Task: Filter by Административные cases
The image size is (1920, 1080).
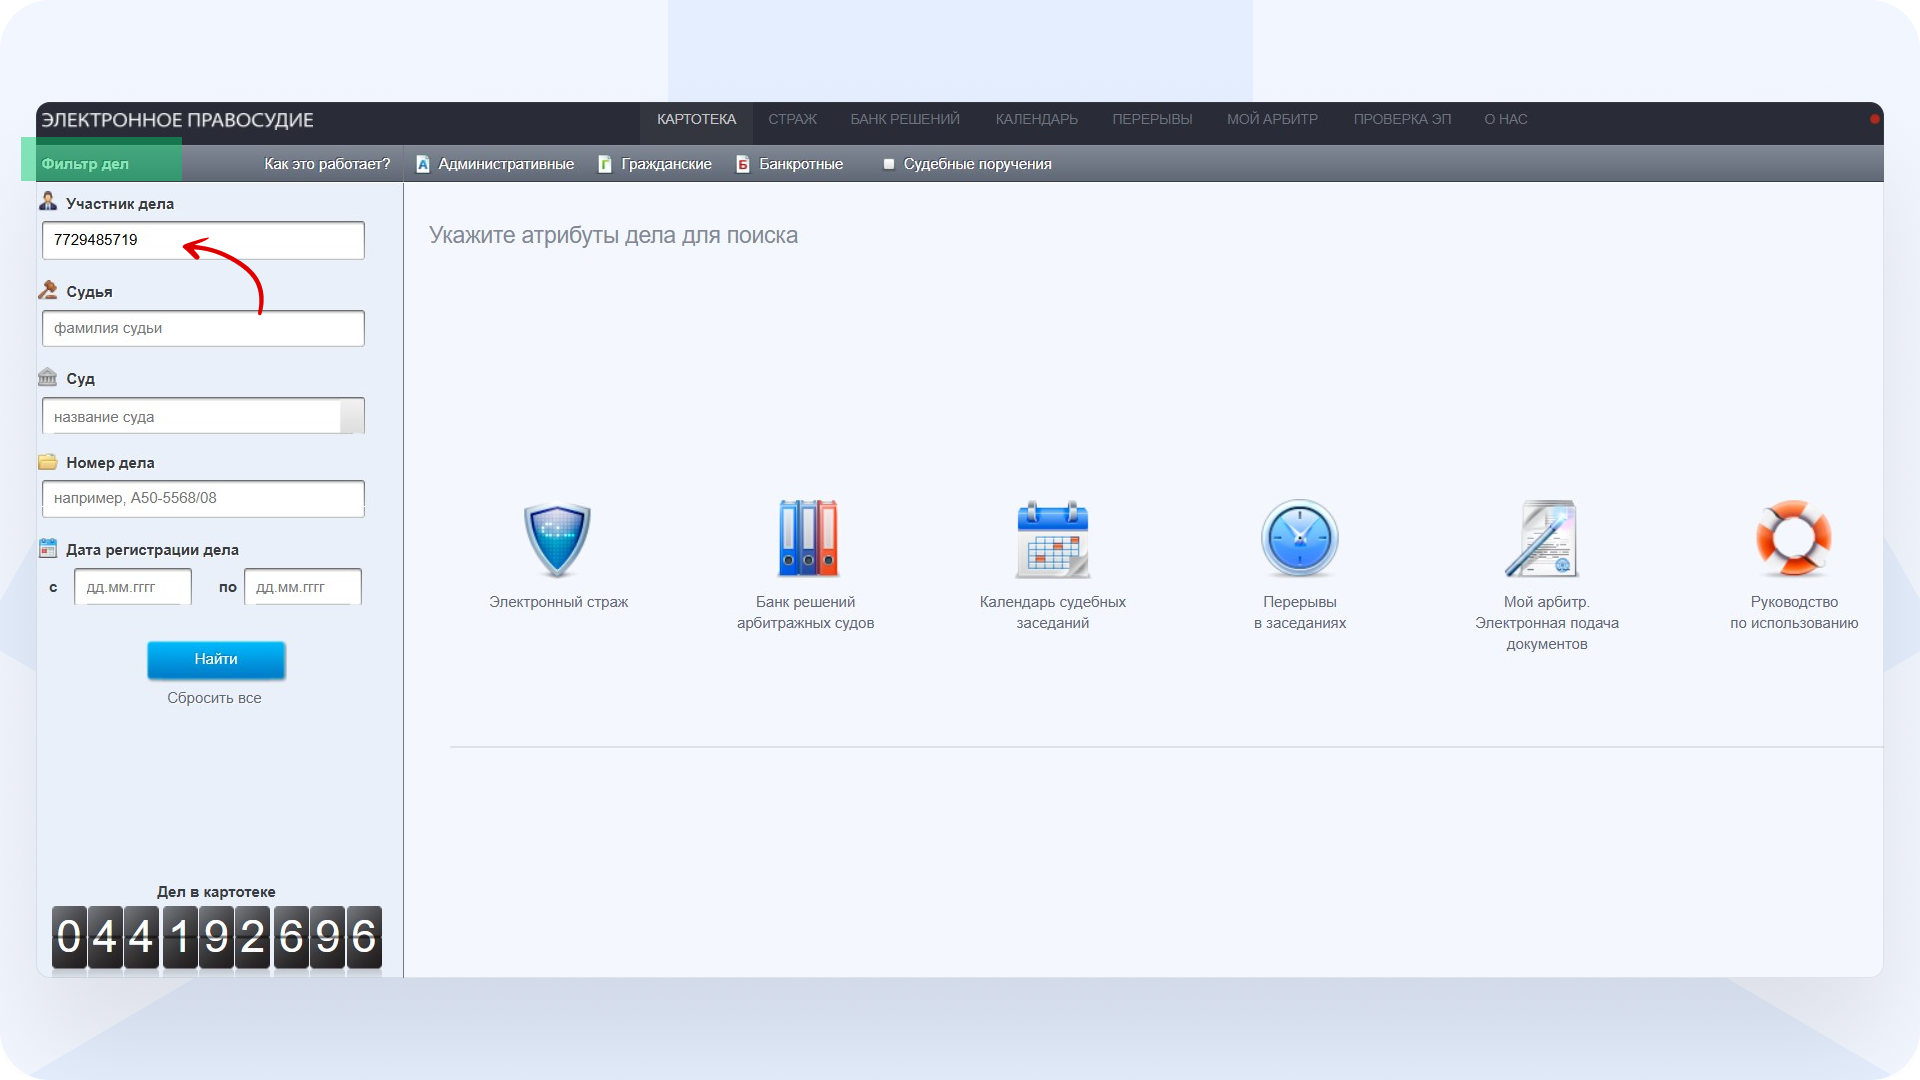Action: point(506,164)
